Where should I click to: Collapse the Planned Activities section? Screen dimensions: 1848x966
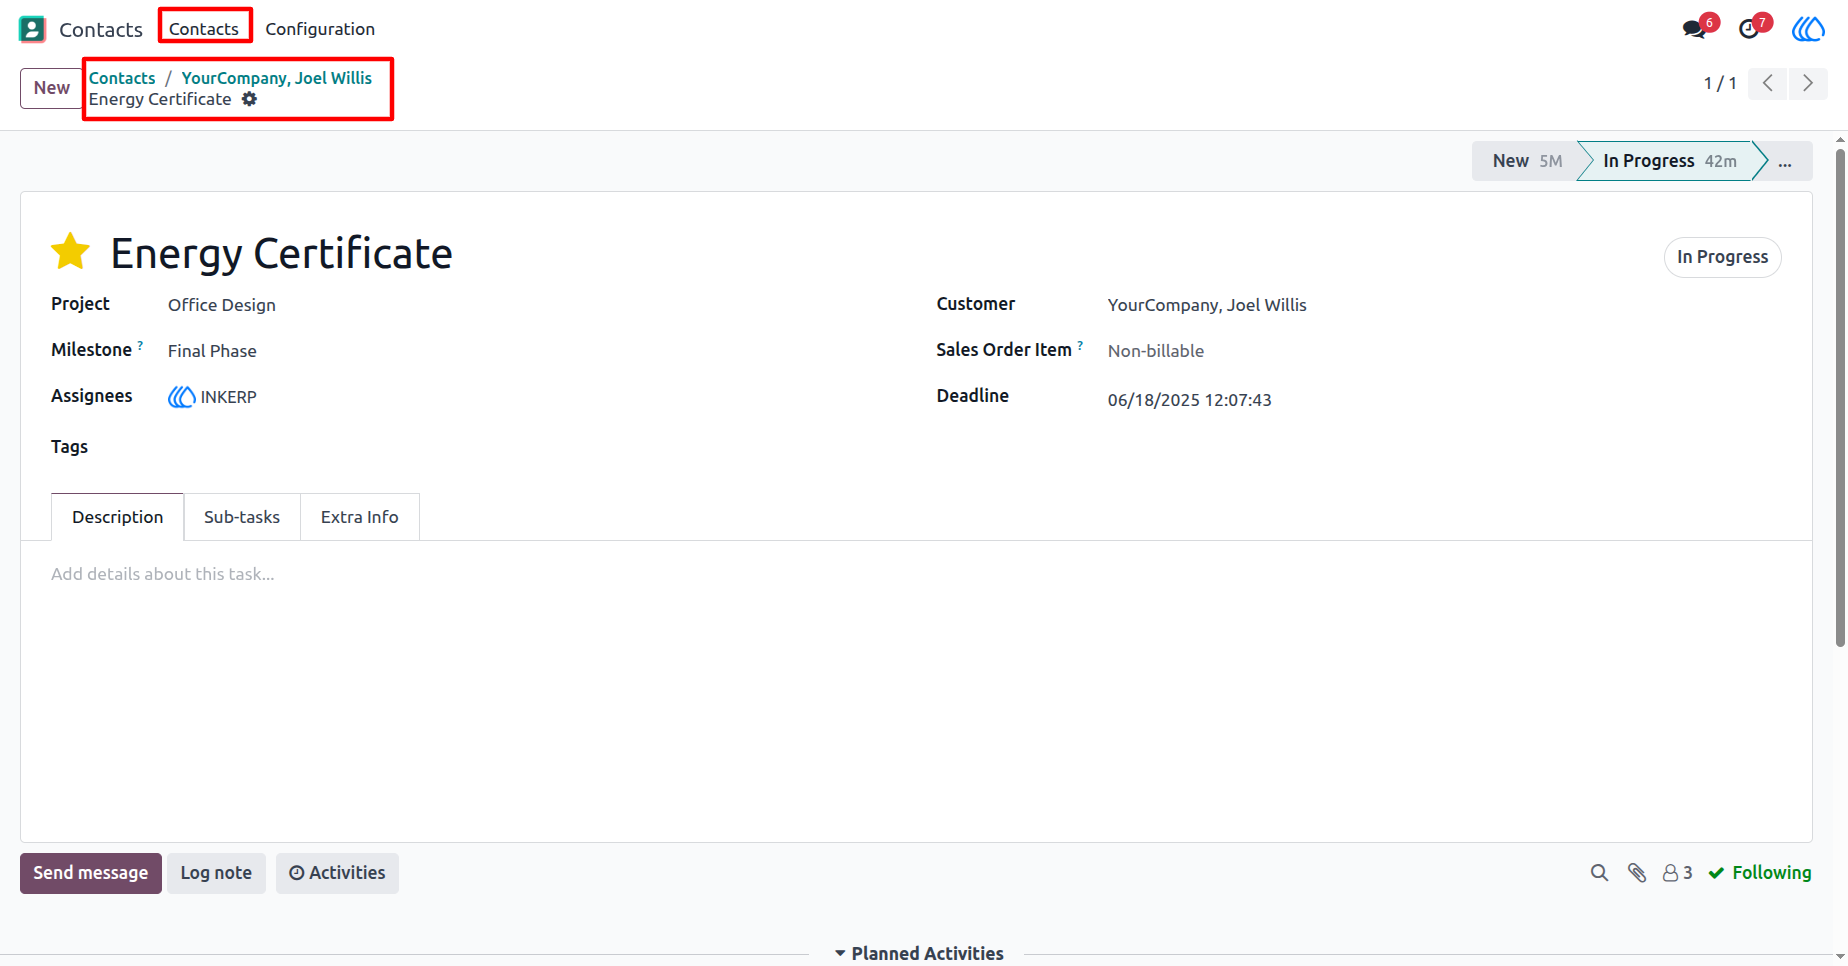point(919,954)
